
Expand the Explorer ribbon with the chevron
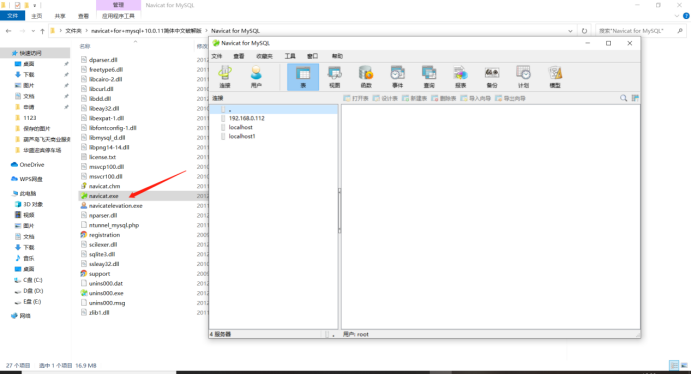click(677, 16)
